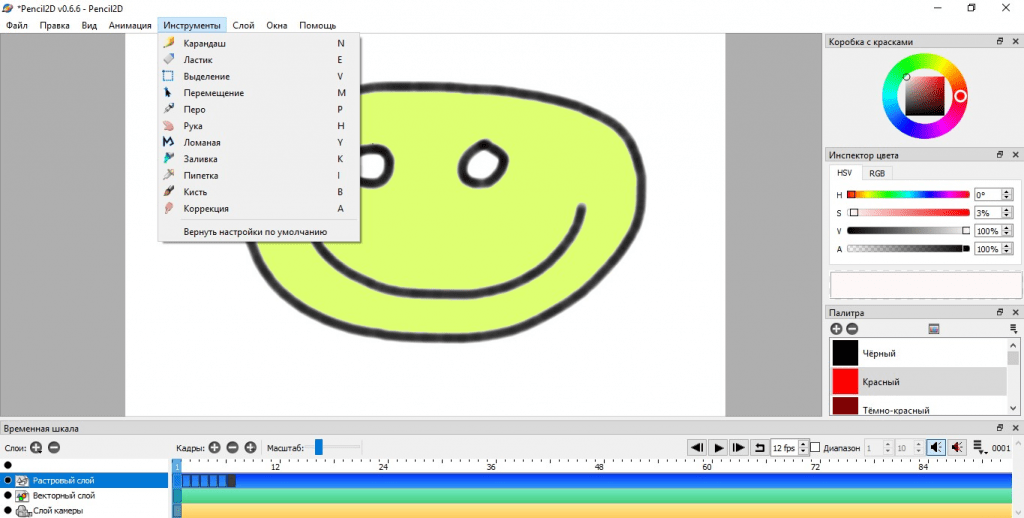Click Вернуть настройки по умолчанию
The height and width of the screenshot is (518, 1024).
[x=255, y=232]
